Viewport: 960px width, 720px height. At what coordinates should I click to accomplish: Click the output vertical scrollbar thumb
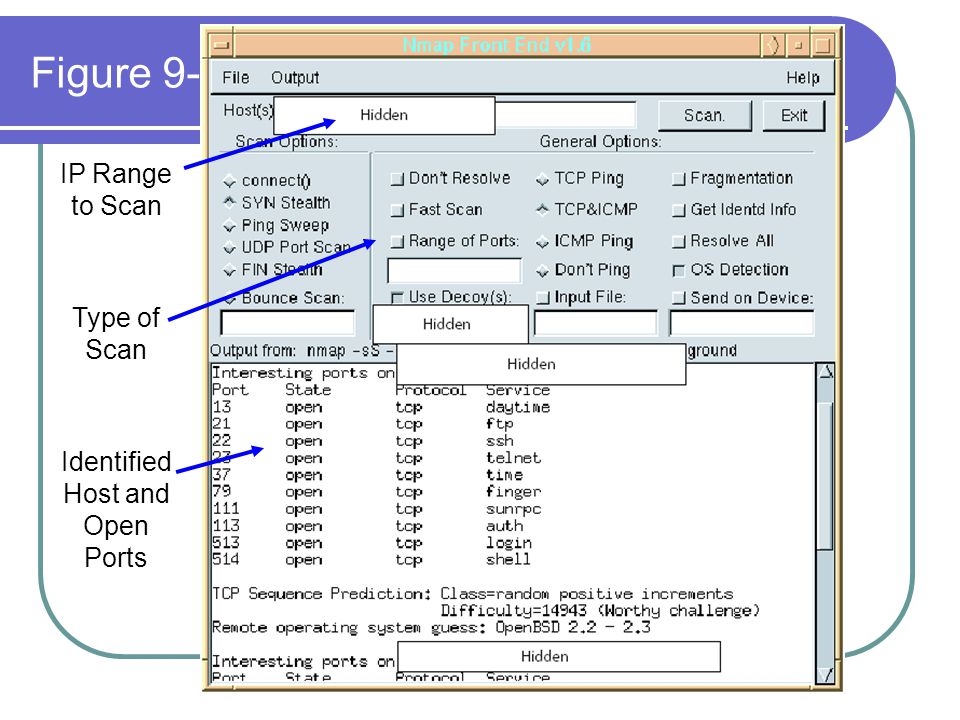826,476
